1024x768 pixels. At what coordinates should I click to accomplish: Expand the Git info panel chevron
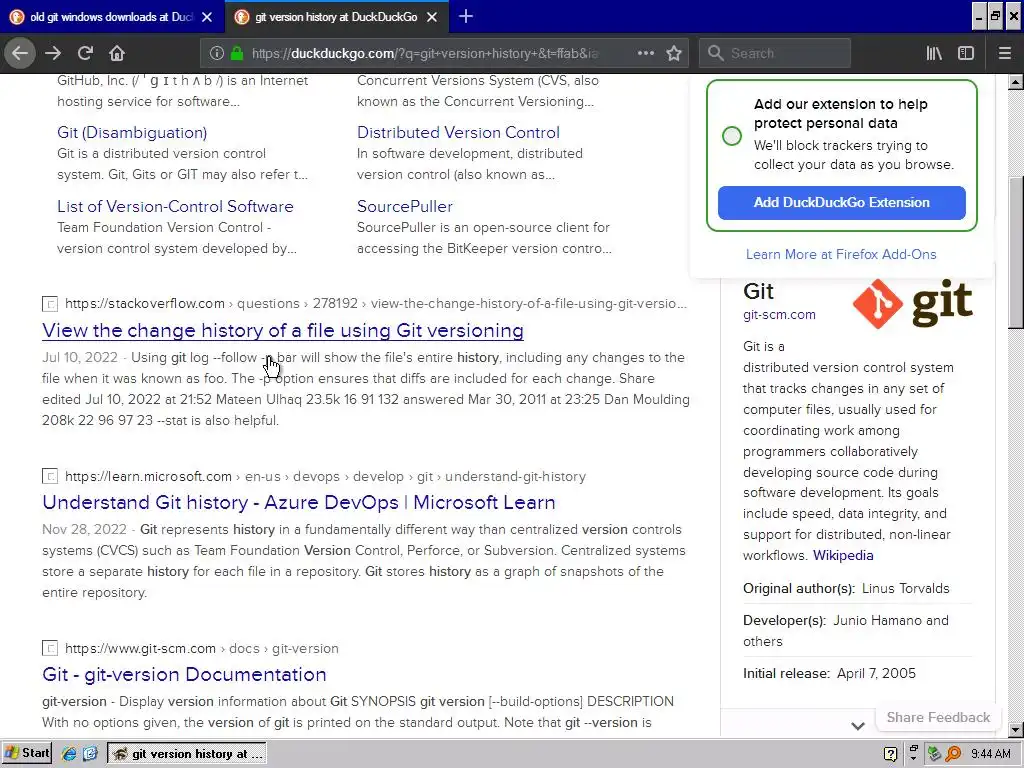coord(857,726)
